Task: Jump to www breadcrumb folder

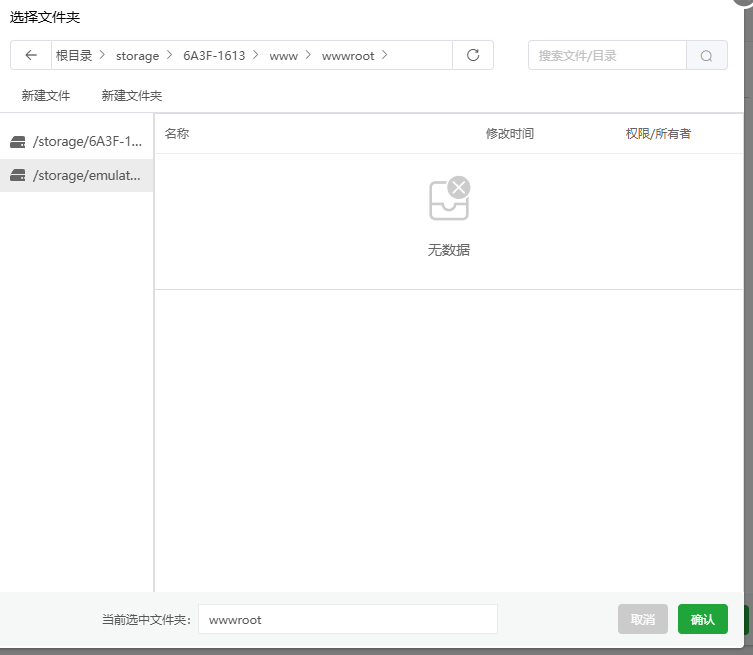Action: [283, 56]
